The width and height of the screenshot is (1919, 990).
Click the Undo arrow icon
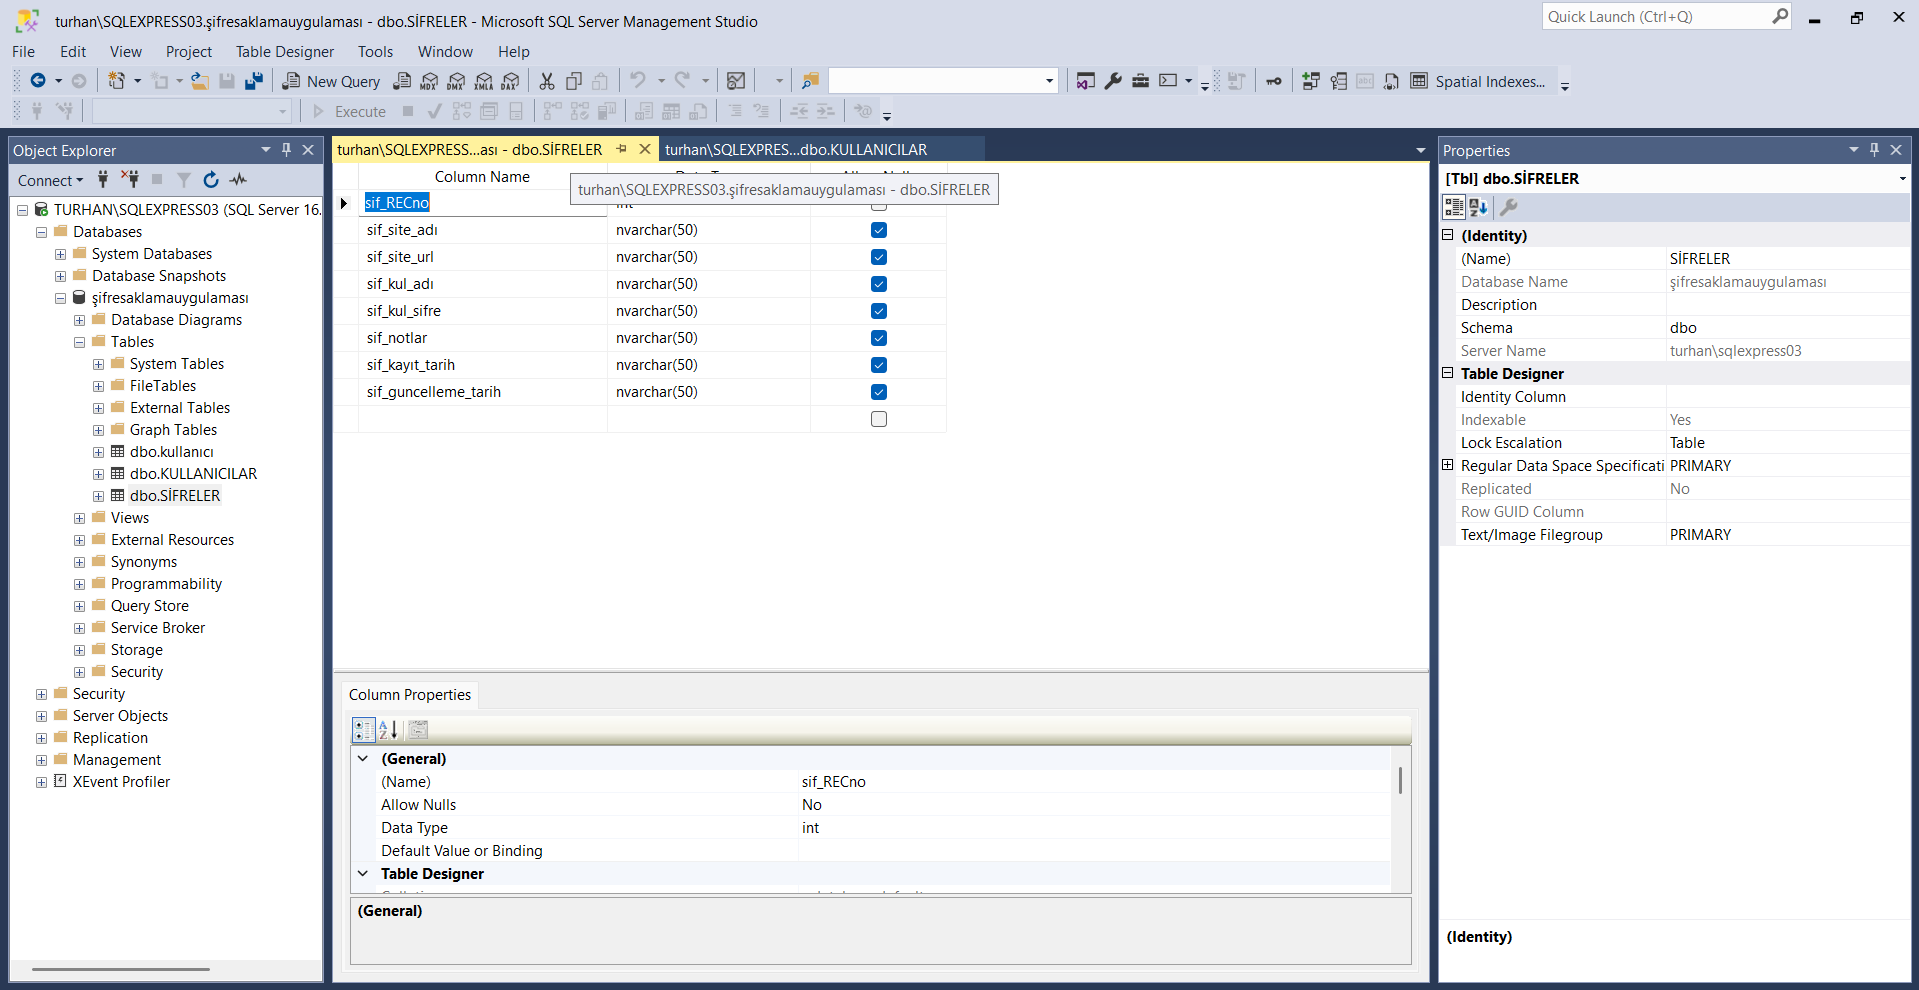[637, 81]
